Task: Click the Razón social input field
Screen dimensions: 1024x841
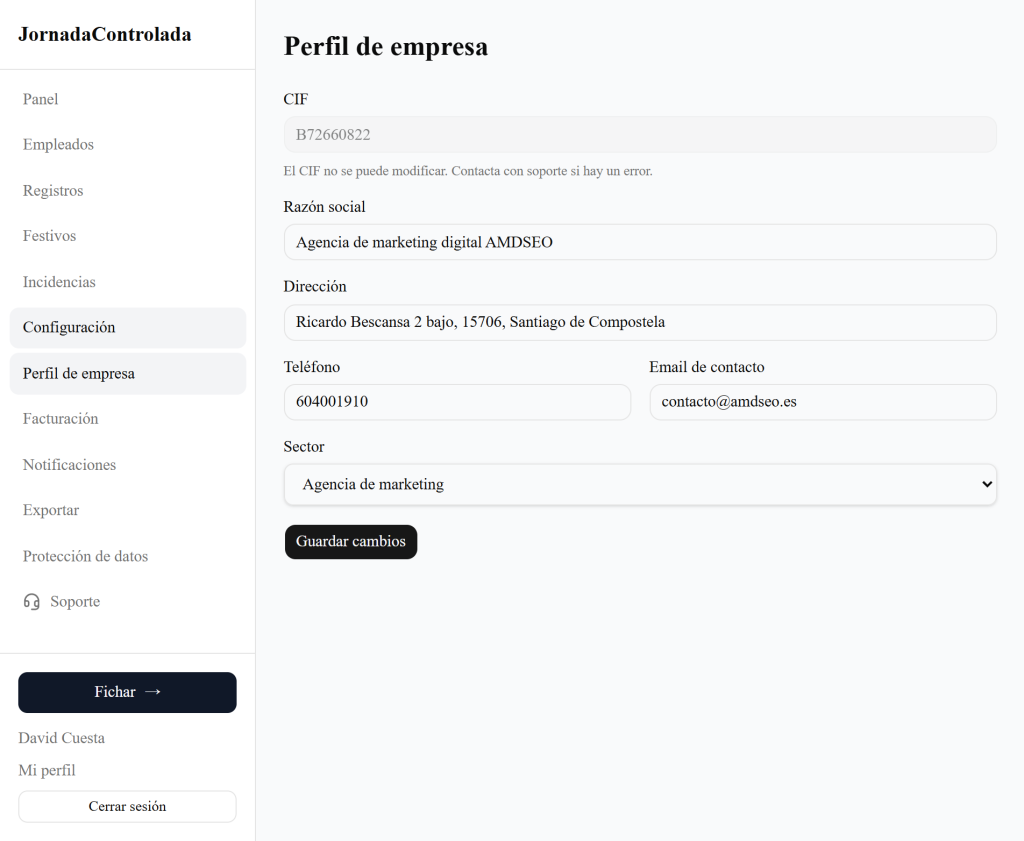Action: (x=640, y=242)
